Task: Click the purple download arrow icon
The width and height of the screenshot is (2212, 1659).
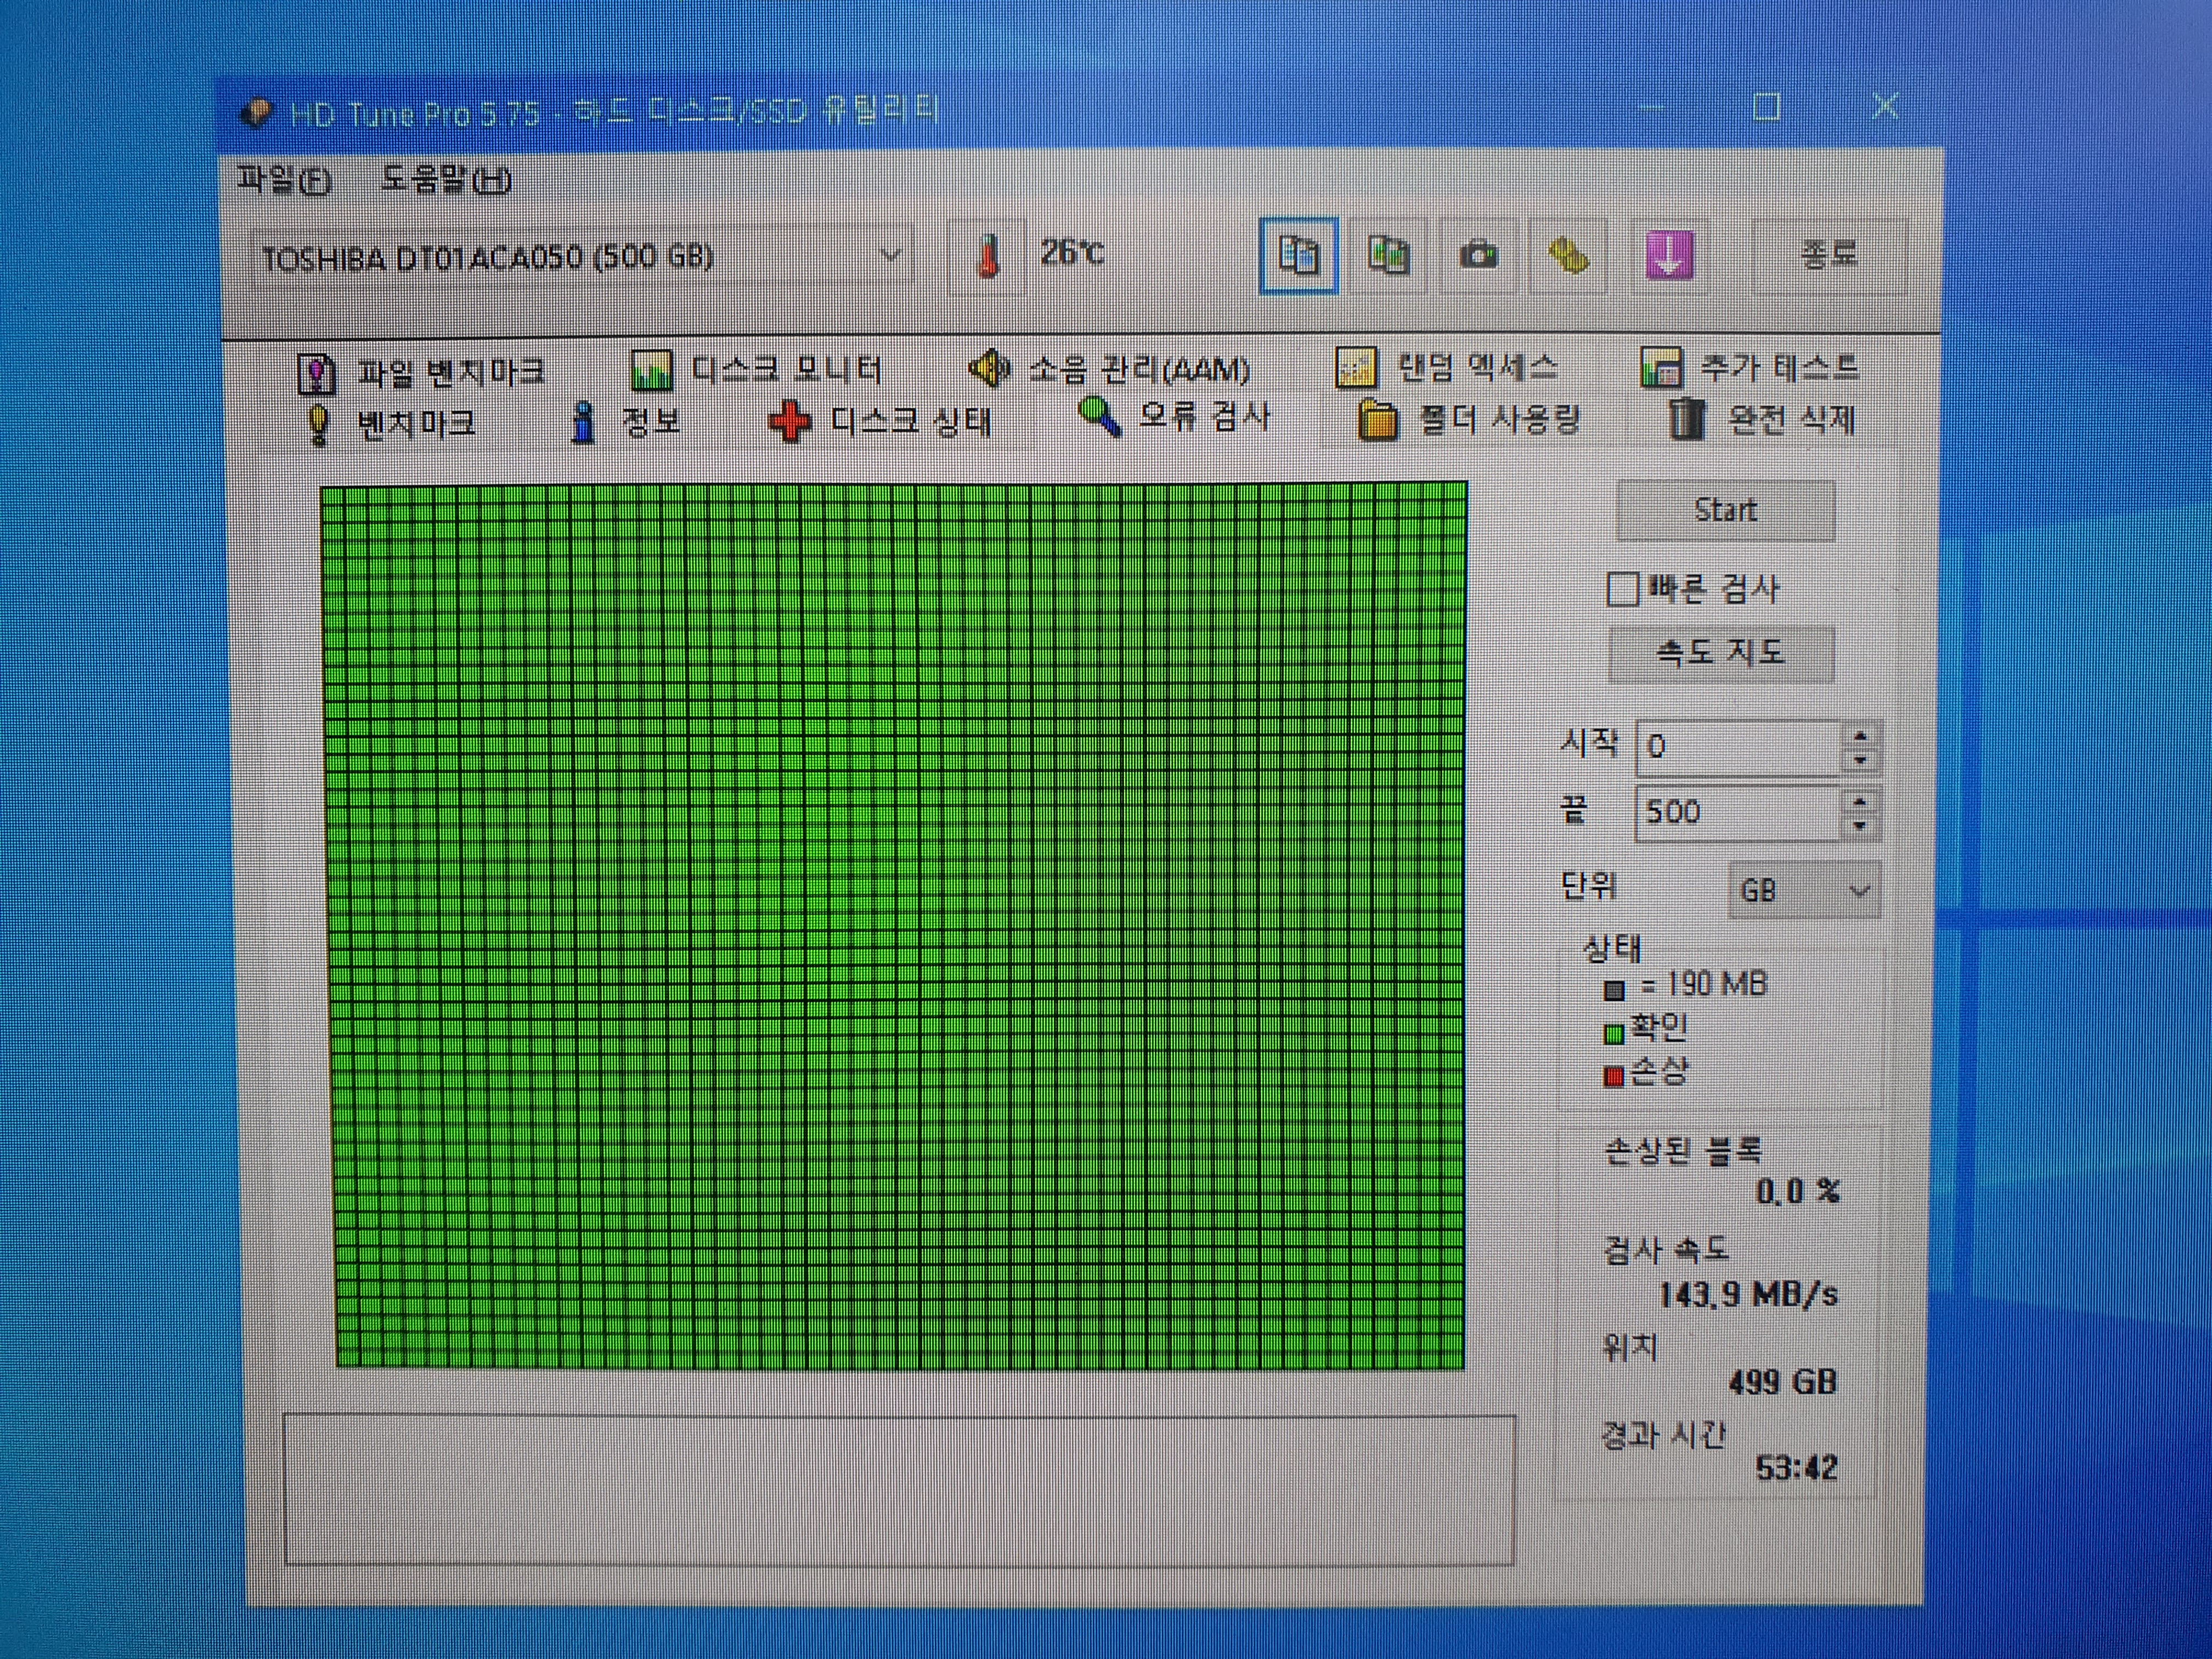Action: (x=1669, y=255)
